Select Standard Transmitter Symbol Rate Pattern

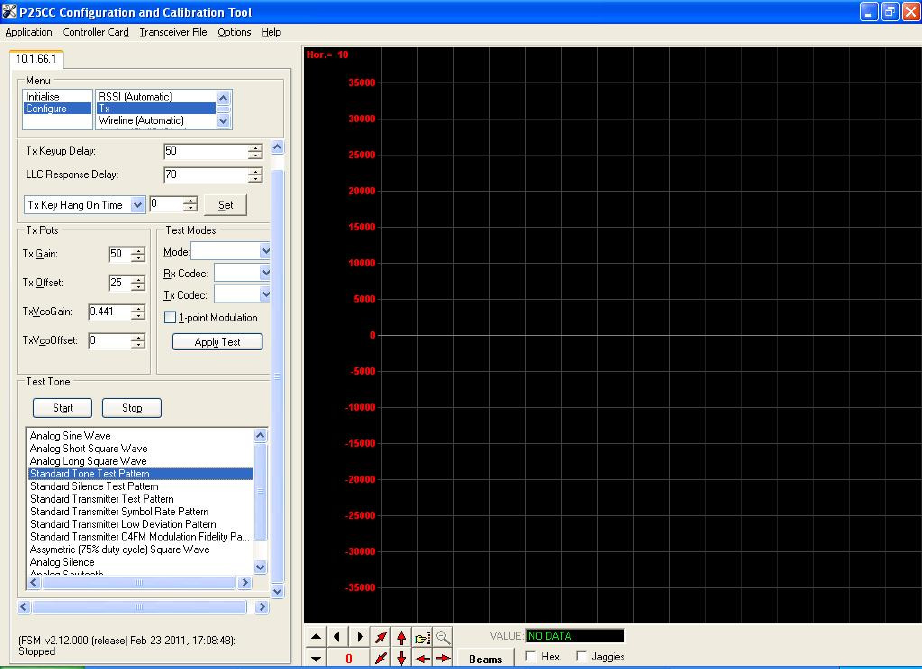click(141, 512)
